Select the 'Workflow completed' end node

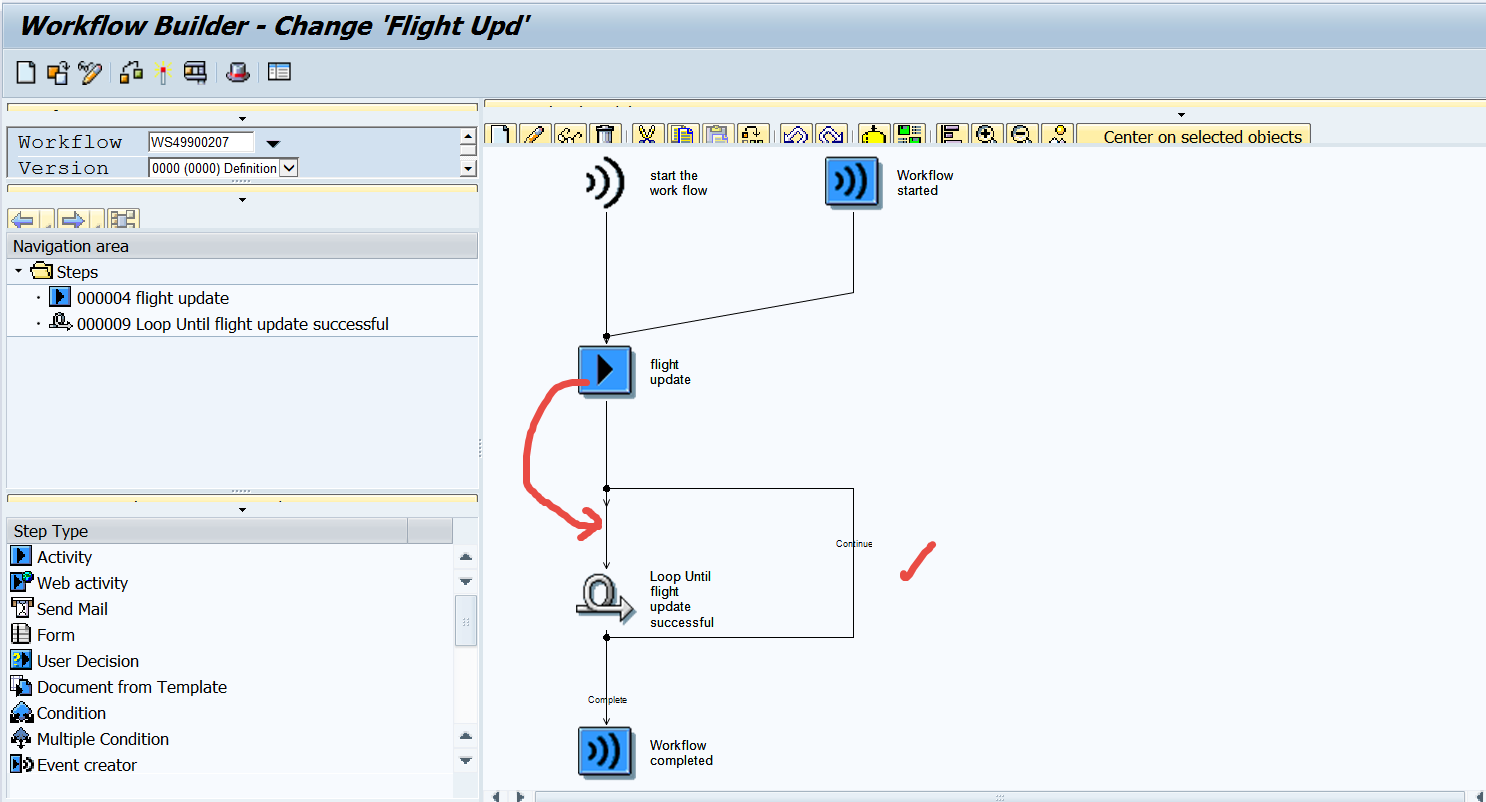(605, 752)
